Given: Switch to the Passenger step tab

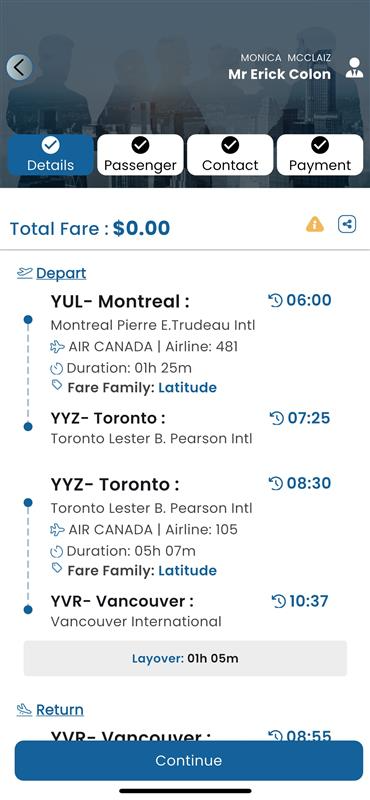Looking at the screenshot, I should click(x=140, y=155).
